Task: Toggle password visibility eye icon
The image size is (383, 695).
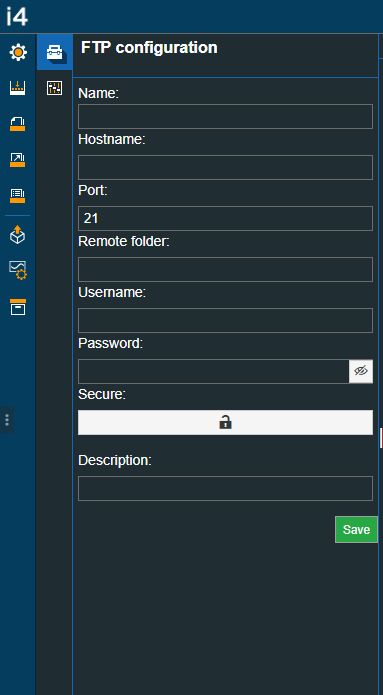Action: [x=361, y=371]
